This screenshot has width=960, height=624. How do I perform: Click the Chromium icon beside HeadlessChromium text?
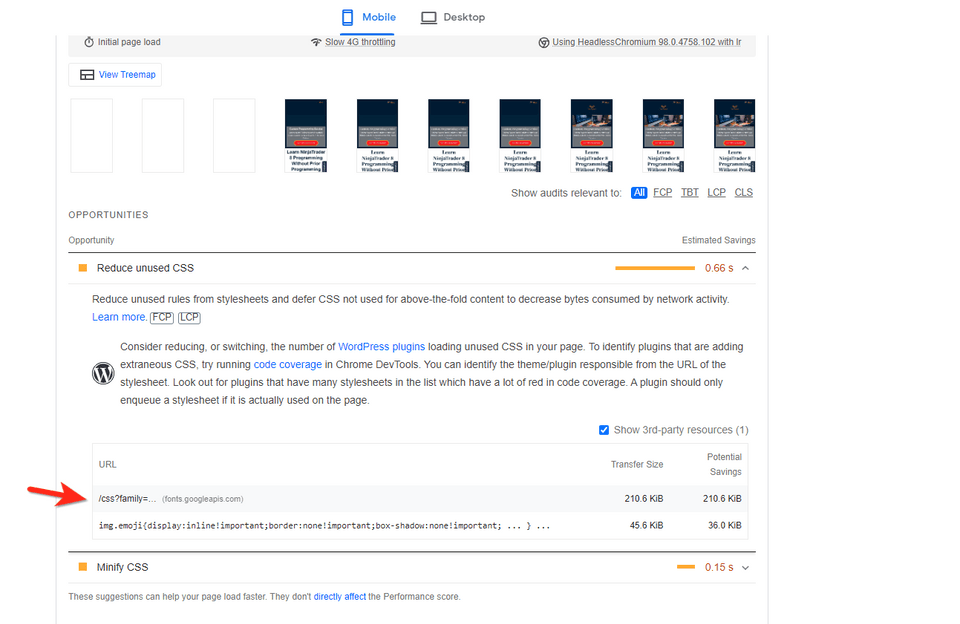tap(544, 42)
